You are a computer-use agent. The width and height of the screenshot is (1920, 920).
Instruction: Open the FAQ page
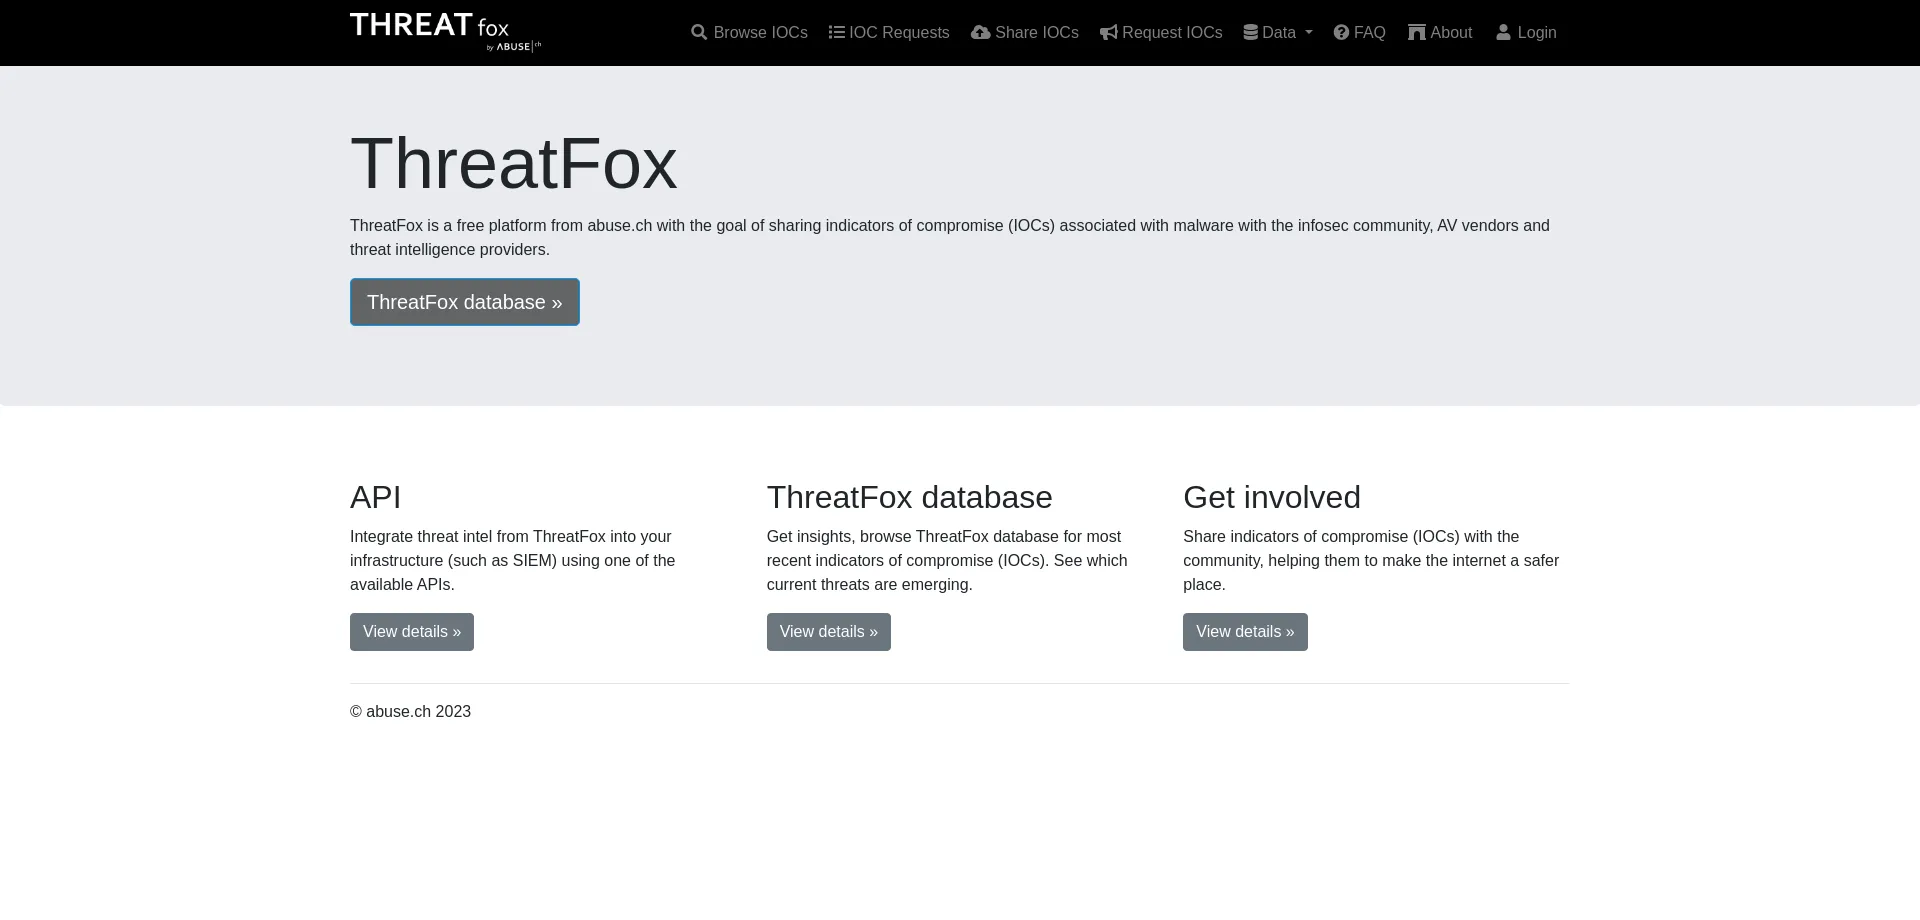click(1360, 33)
